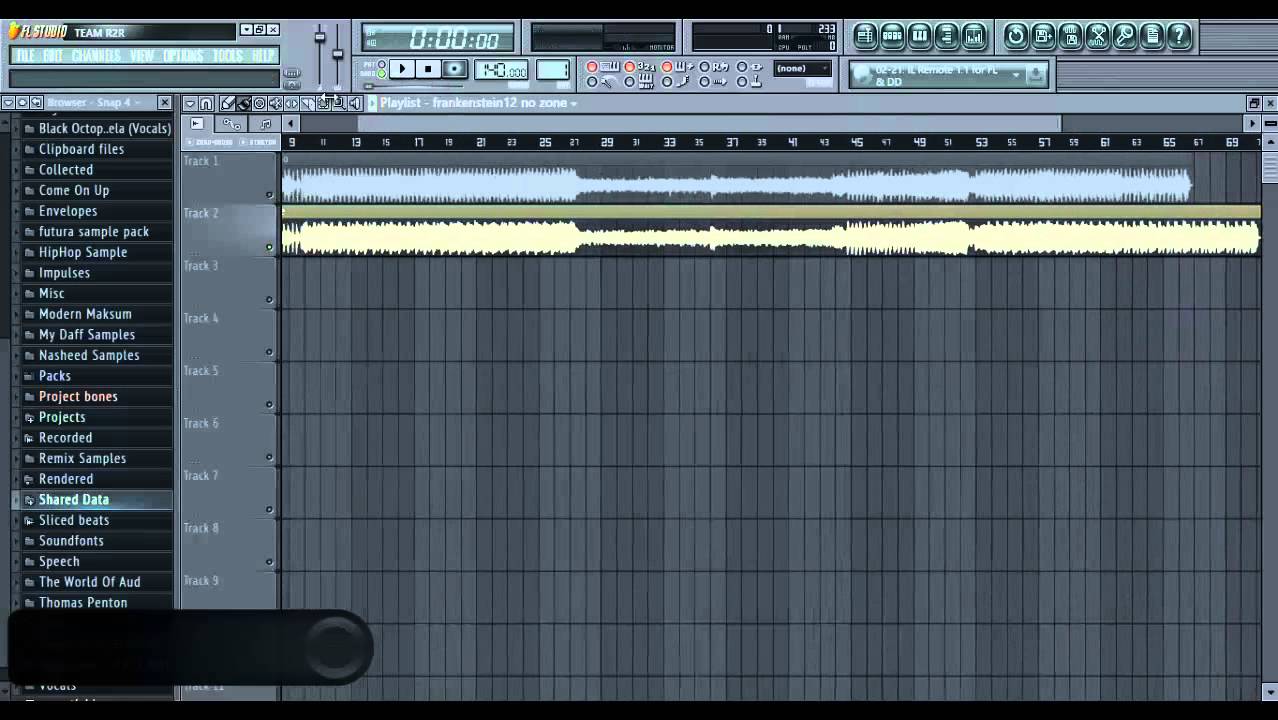1278x720 pixels.
Task: Open the Playlist title dropdown menu
Action: coord(480,103)
